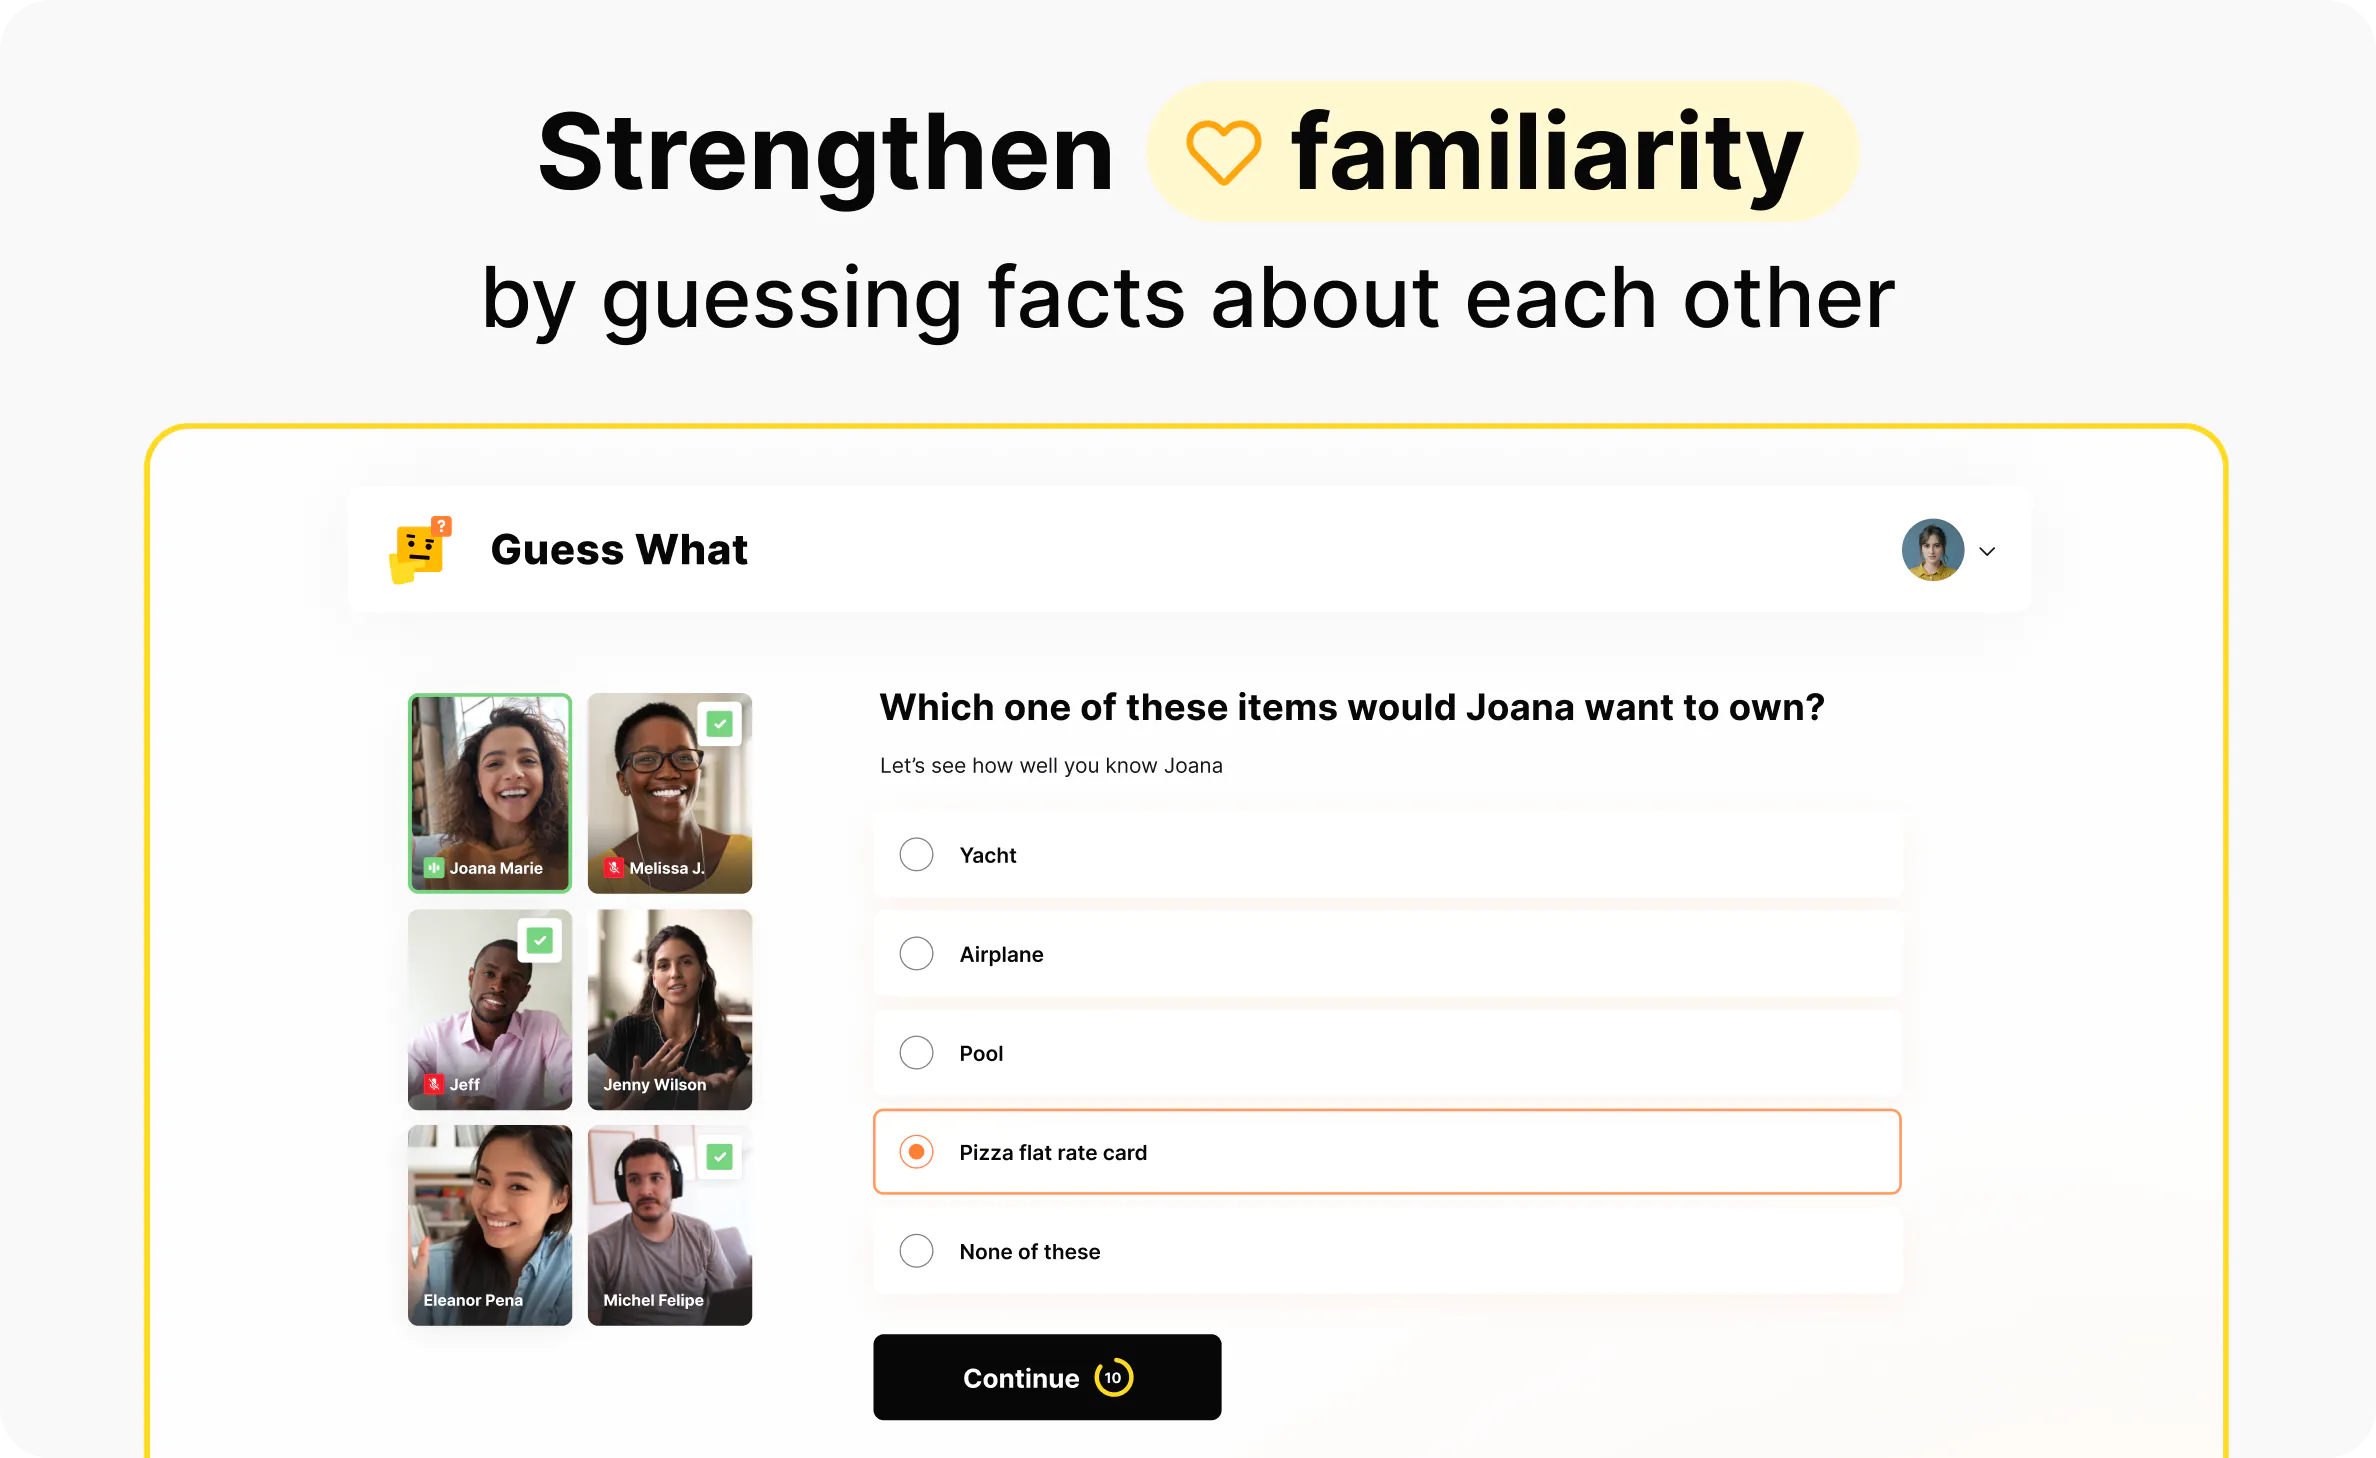Viewport: 2376px width, 1458px height.
Task: Choose the None of these option
Action: point(916,1251)
